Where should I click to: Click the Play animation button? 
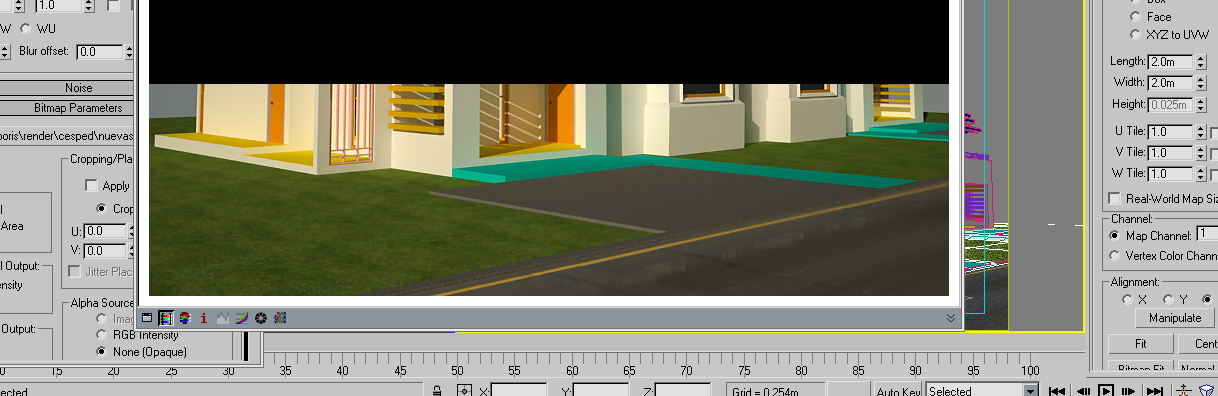pos(1106,391)
